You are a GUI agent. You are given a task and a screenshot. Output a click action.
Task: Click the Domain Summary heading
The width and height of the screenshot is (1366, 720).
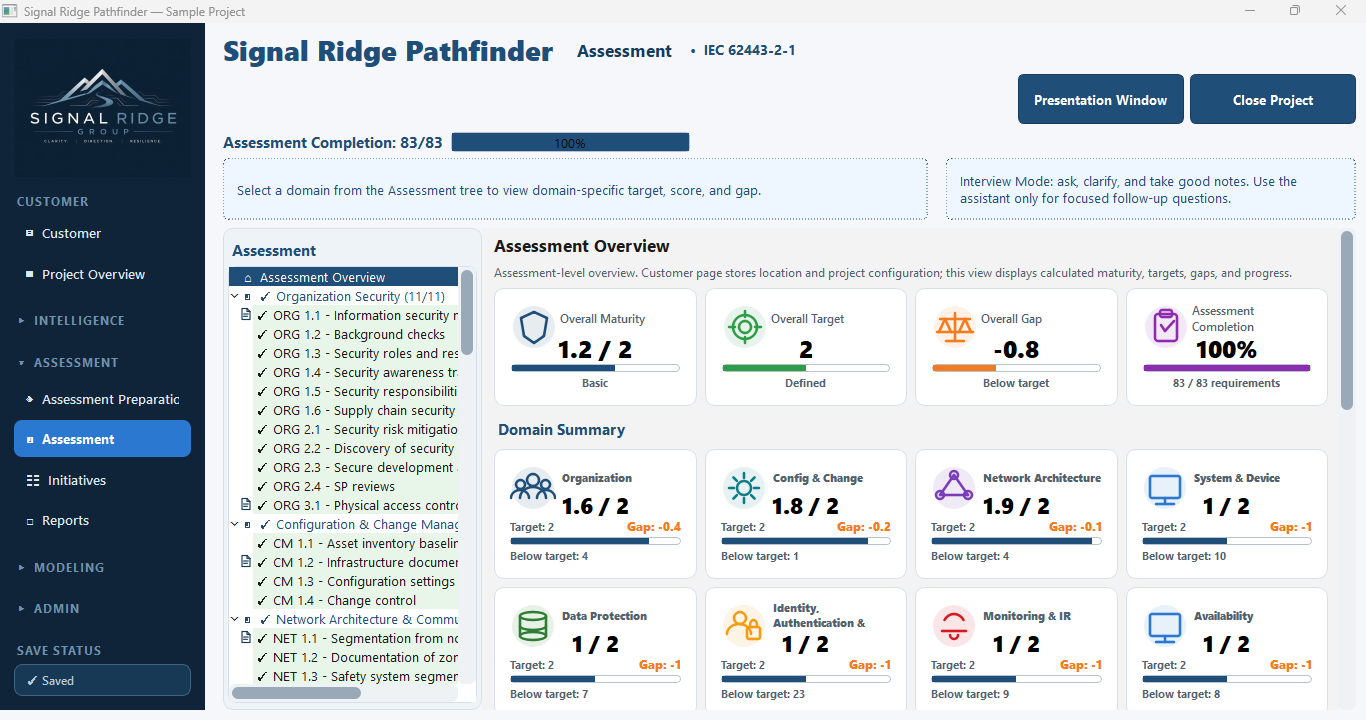(x=562, y=430)
